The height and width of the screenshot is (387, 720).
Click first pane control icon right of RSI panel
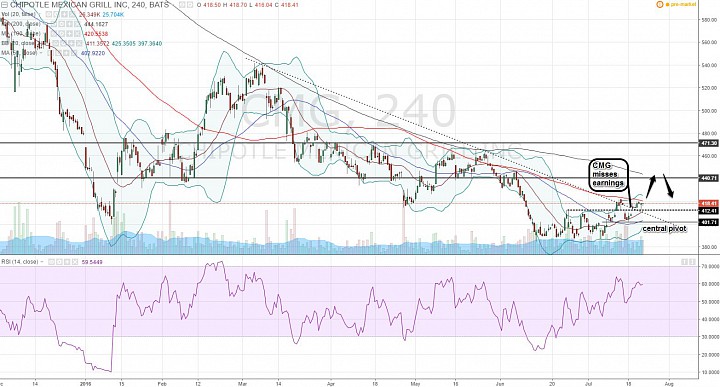click(x=685, y=262)
